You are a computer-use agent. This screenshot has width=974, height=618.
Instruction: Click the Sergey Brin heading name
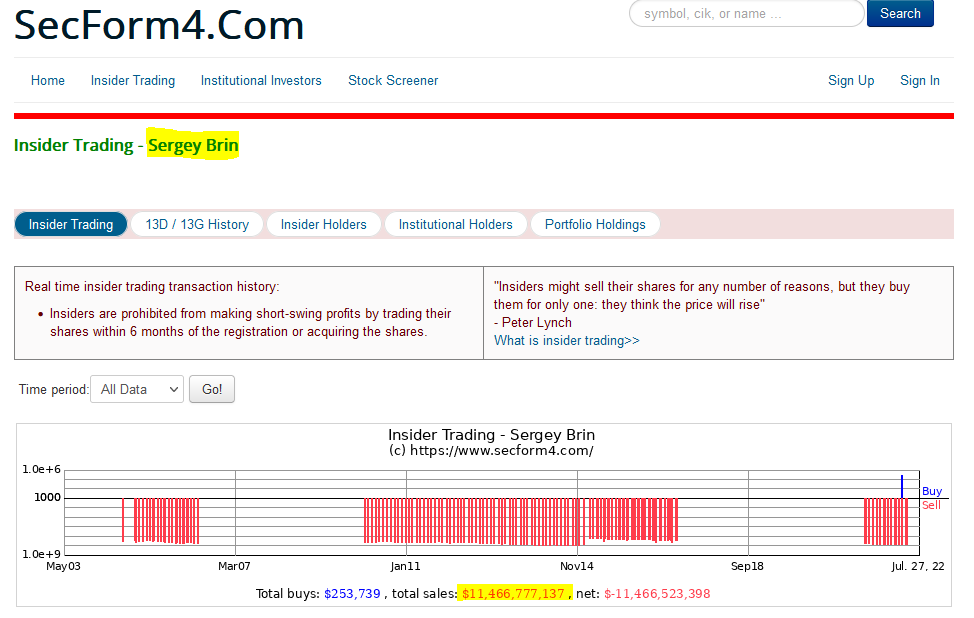193,145
